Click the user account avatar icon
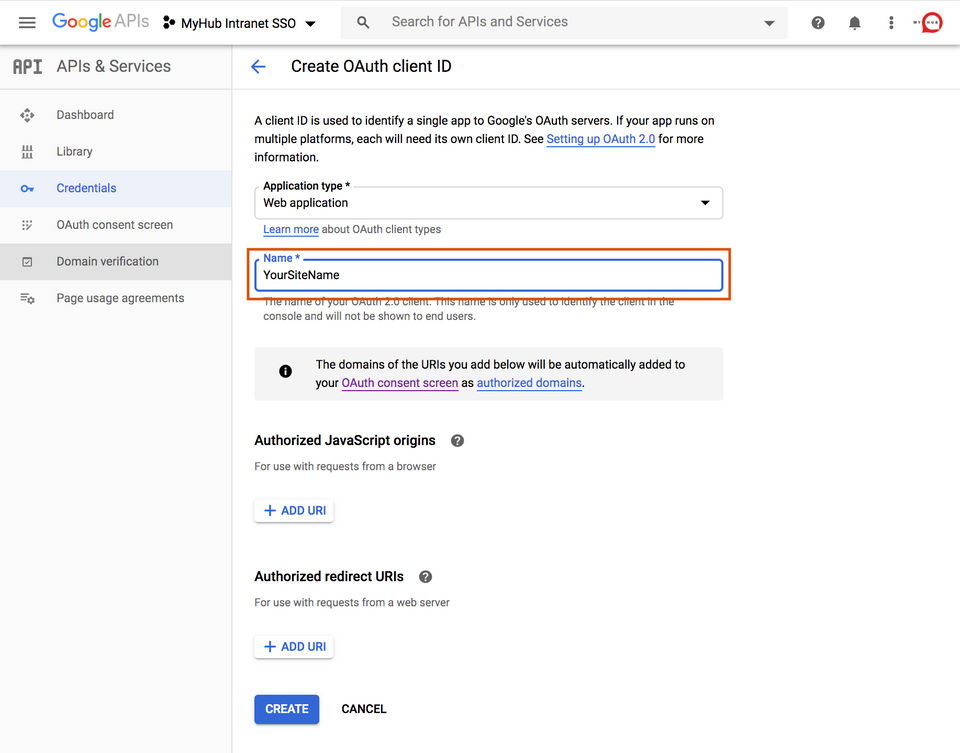The width and height of the screenshot is (960, 753). point(932,22)
